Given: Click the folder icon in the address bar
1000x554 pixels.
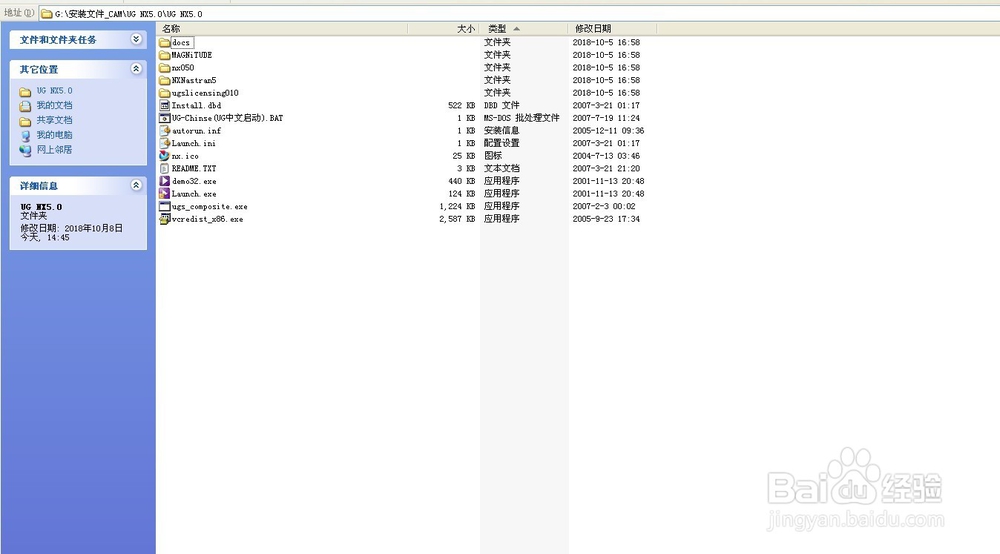Looking at the screenshot, I should (x=47, y=13).
